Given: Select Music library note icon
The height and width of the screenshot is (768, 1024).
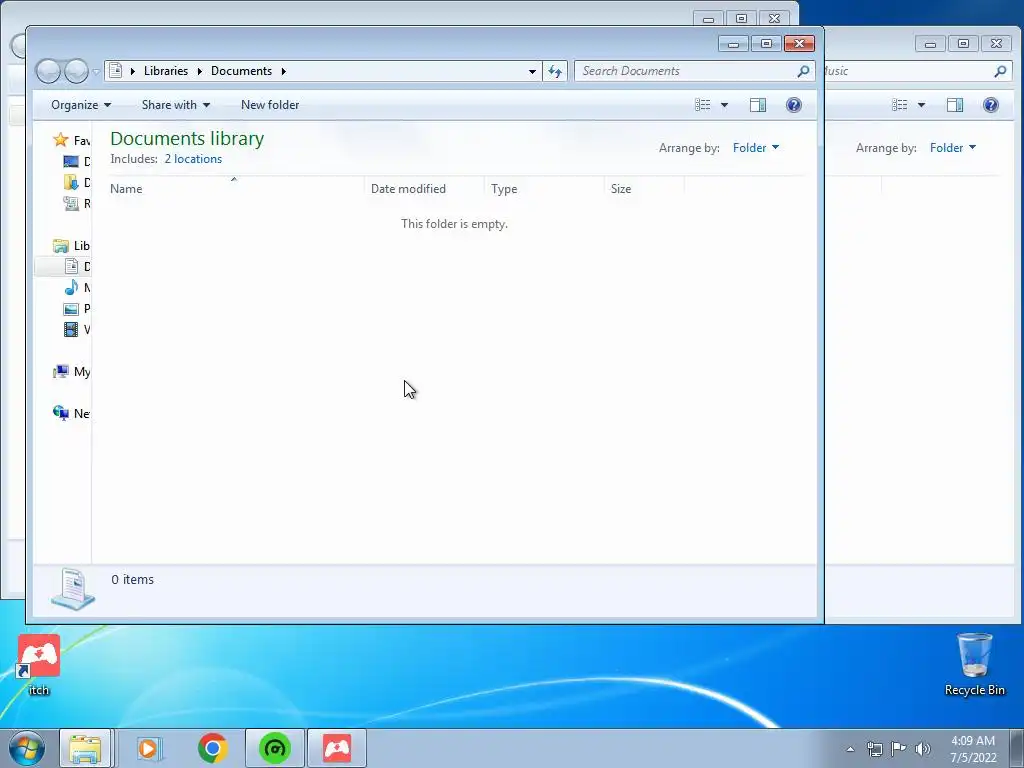Looking at the screenshot, I should point(71,287).
